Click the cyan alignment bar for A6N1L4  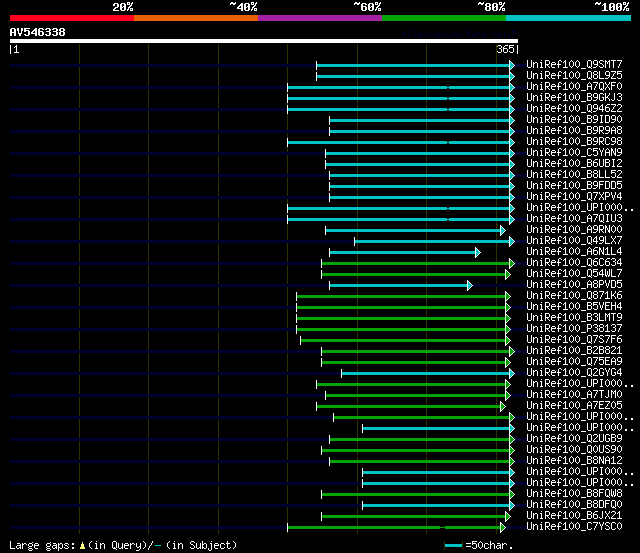[402, 253]
